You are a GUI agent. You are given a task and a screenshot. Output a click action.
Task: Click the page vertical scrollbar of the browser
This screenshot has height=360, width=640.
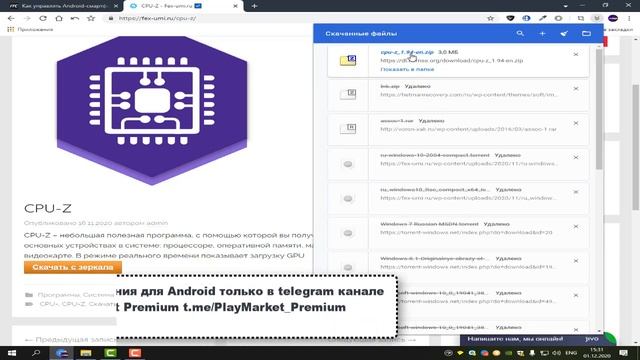point(636,147)
